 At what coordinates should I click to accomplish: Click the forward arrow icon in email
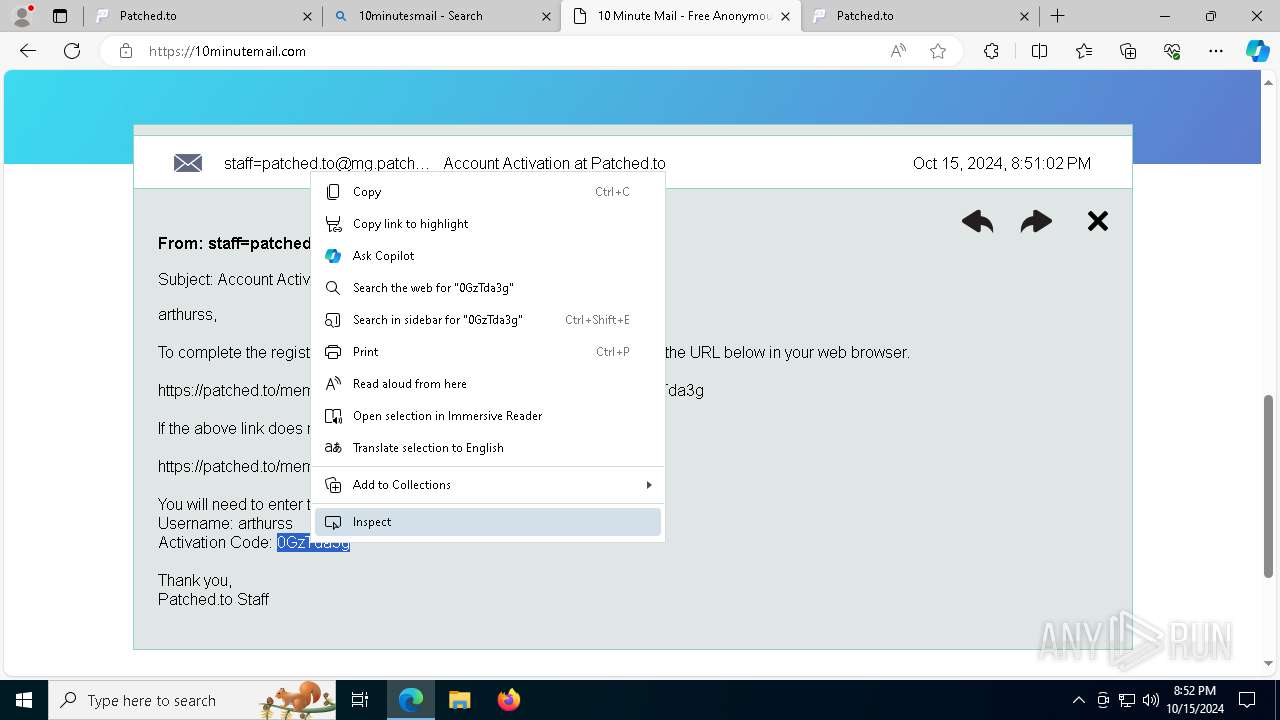click(x=1036, y=221)
